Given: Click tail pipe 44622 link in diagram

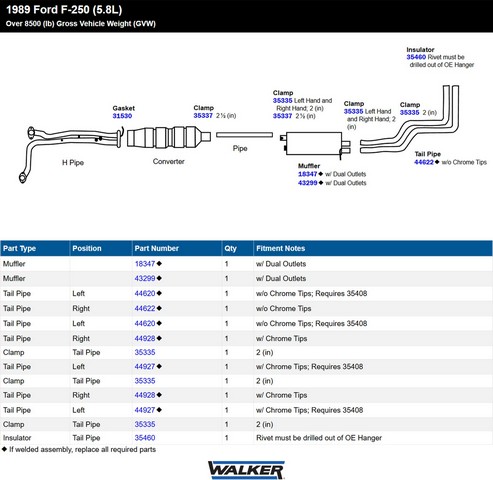Looking at the screenshot, I should (424, 162).
